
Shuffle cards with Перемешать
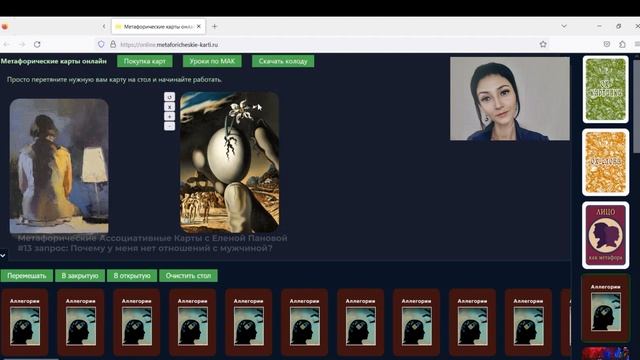point(27,276)
